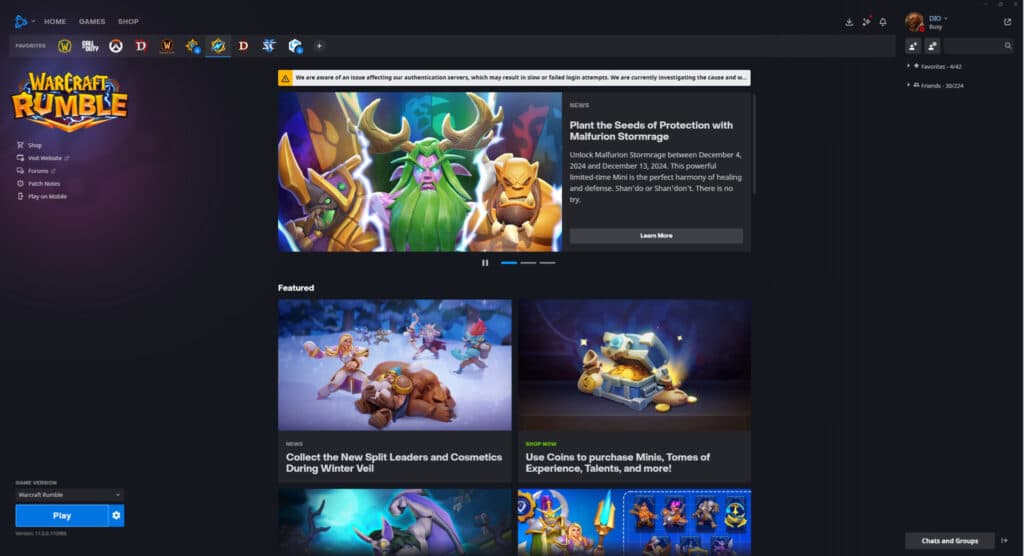Click the blue Play button
This screenshot has height=556, width=1024.
pos(61,515)
